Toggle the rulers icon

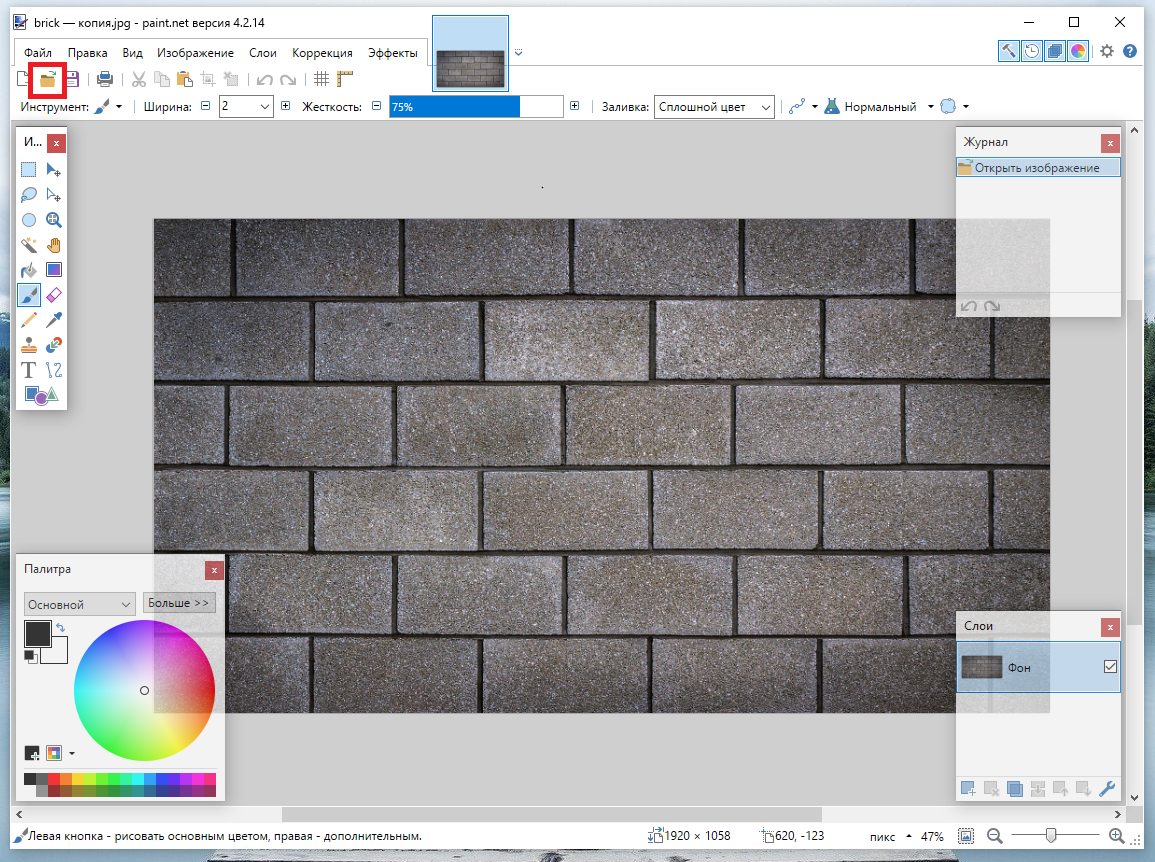(x=345, y=79)
